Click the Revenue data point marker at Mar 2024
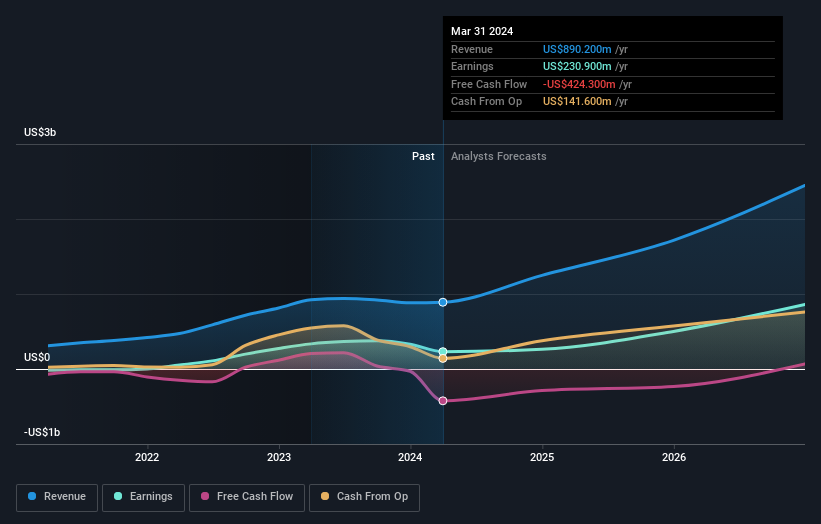 pyautogui.click(x=443, y=302)
